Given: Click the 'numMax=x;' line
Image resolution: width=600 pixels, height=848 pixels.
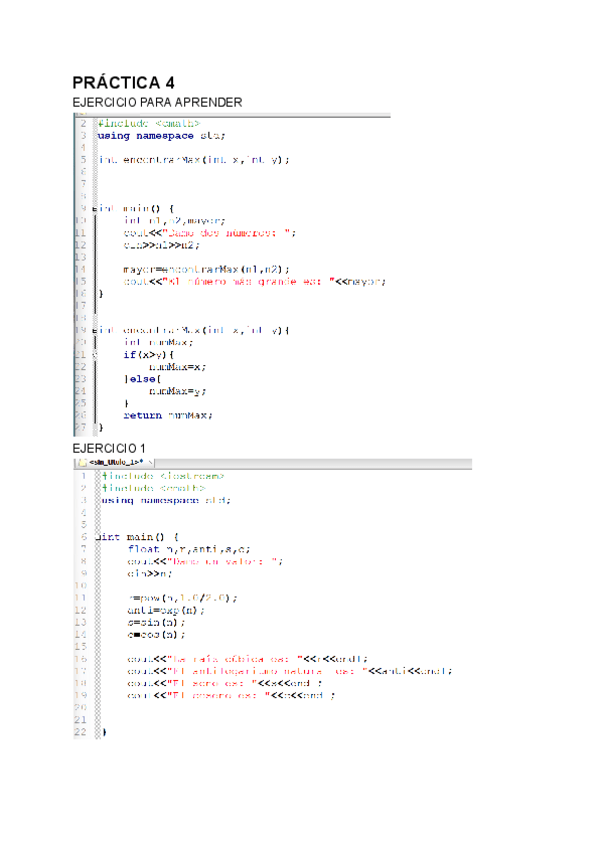Looking at the screenshot, I should point(177,367).
